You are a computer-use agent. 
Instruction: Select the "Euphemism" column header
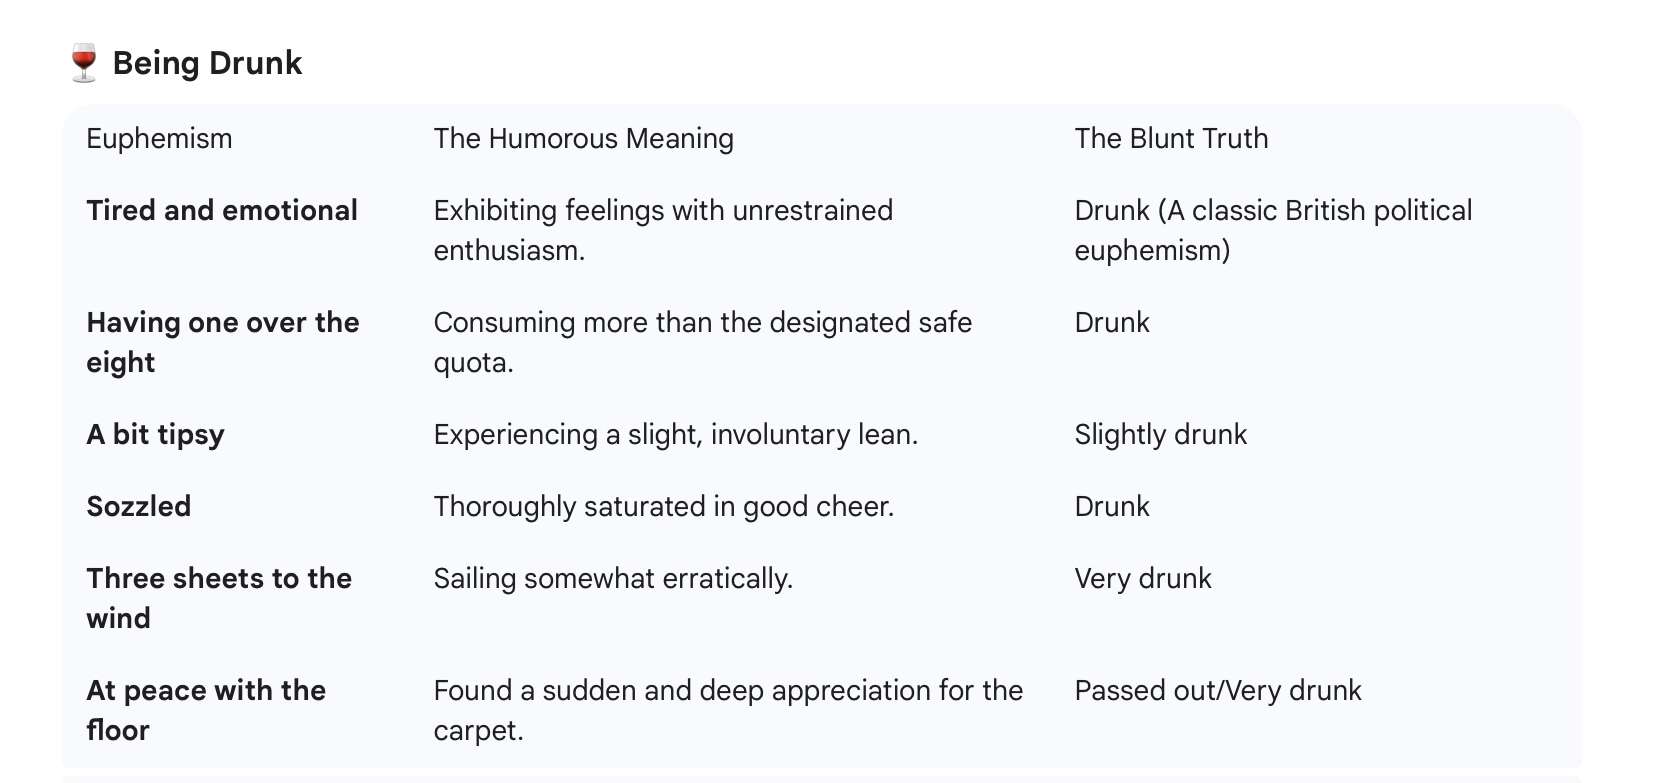pos(159,138)
